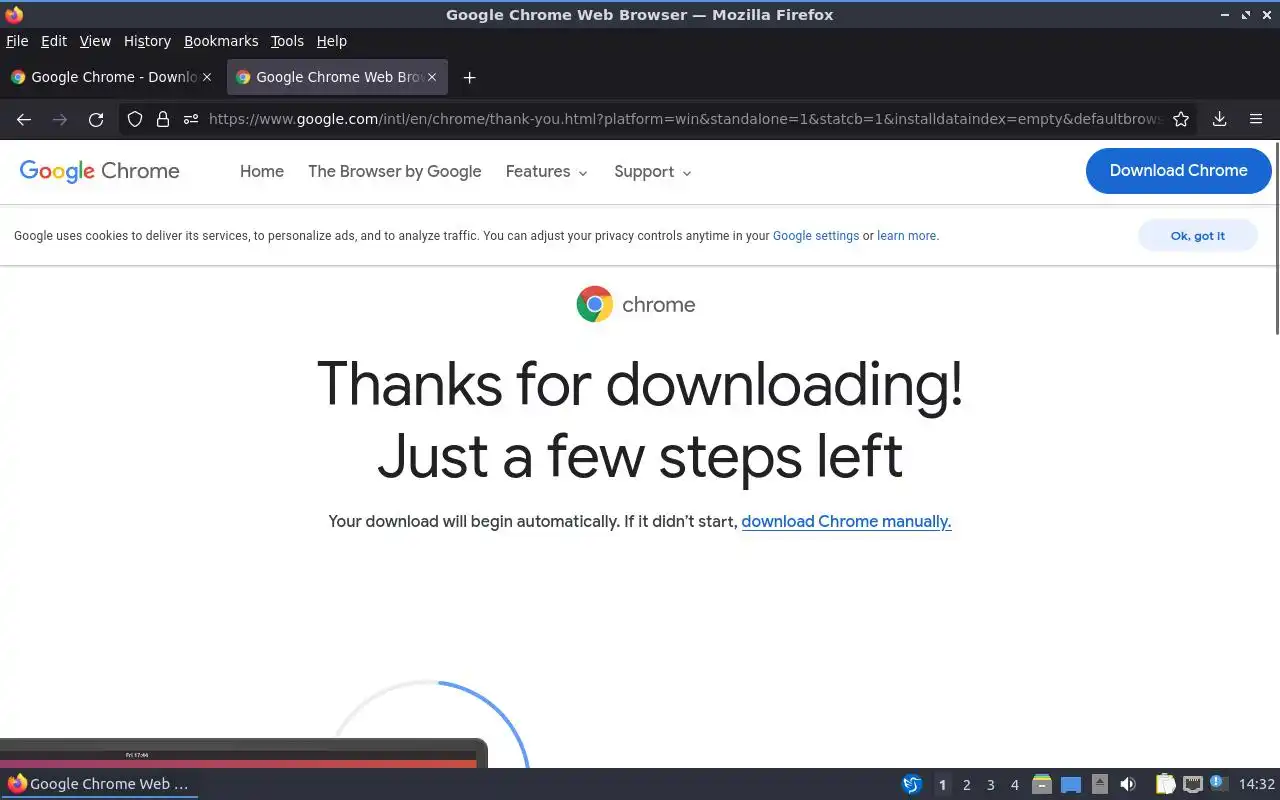Click the forward navigation arrow

[x=60, y=119]
